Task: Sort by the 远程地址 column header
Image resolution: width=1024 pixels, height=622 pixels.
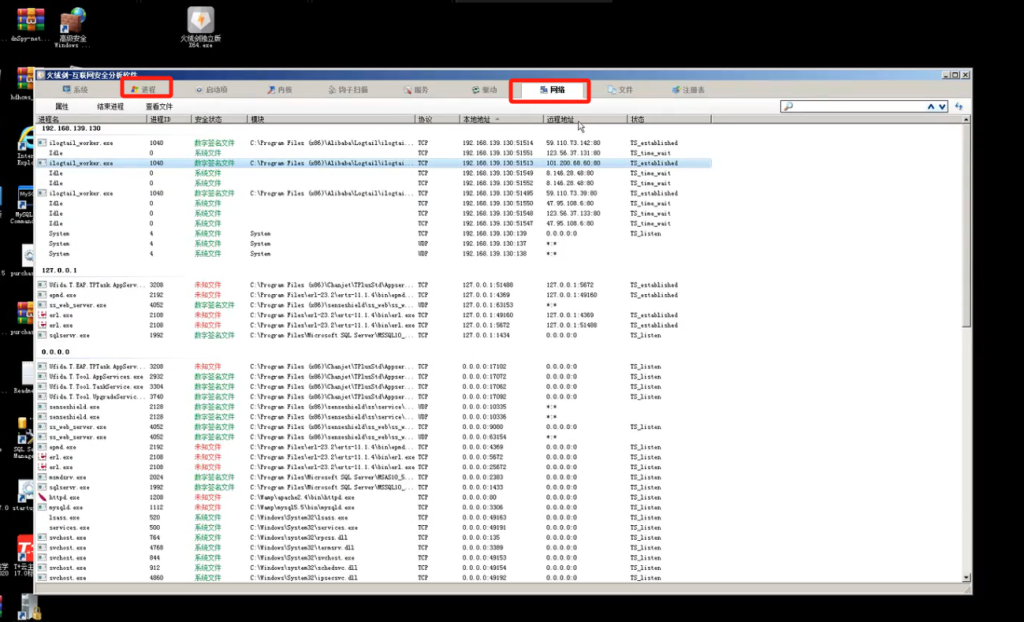Action: (x=585, y=120)
